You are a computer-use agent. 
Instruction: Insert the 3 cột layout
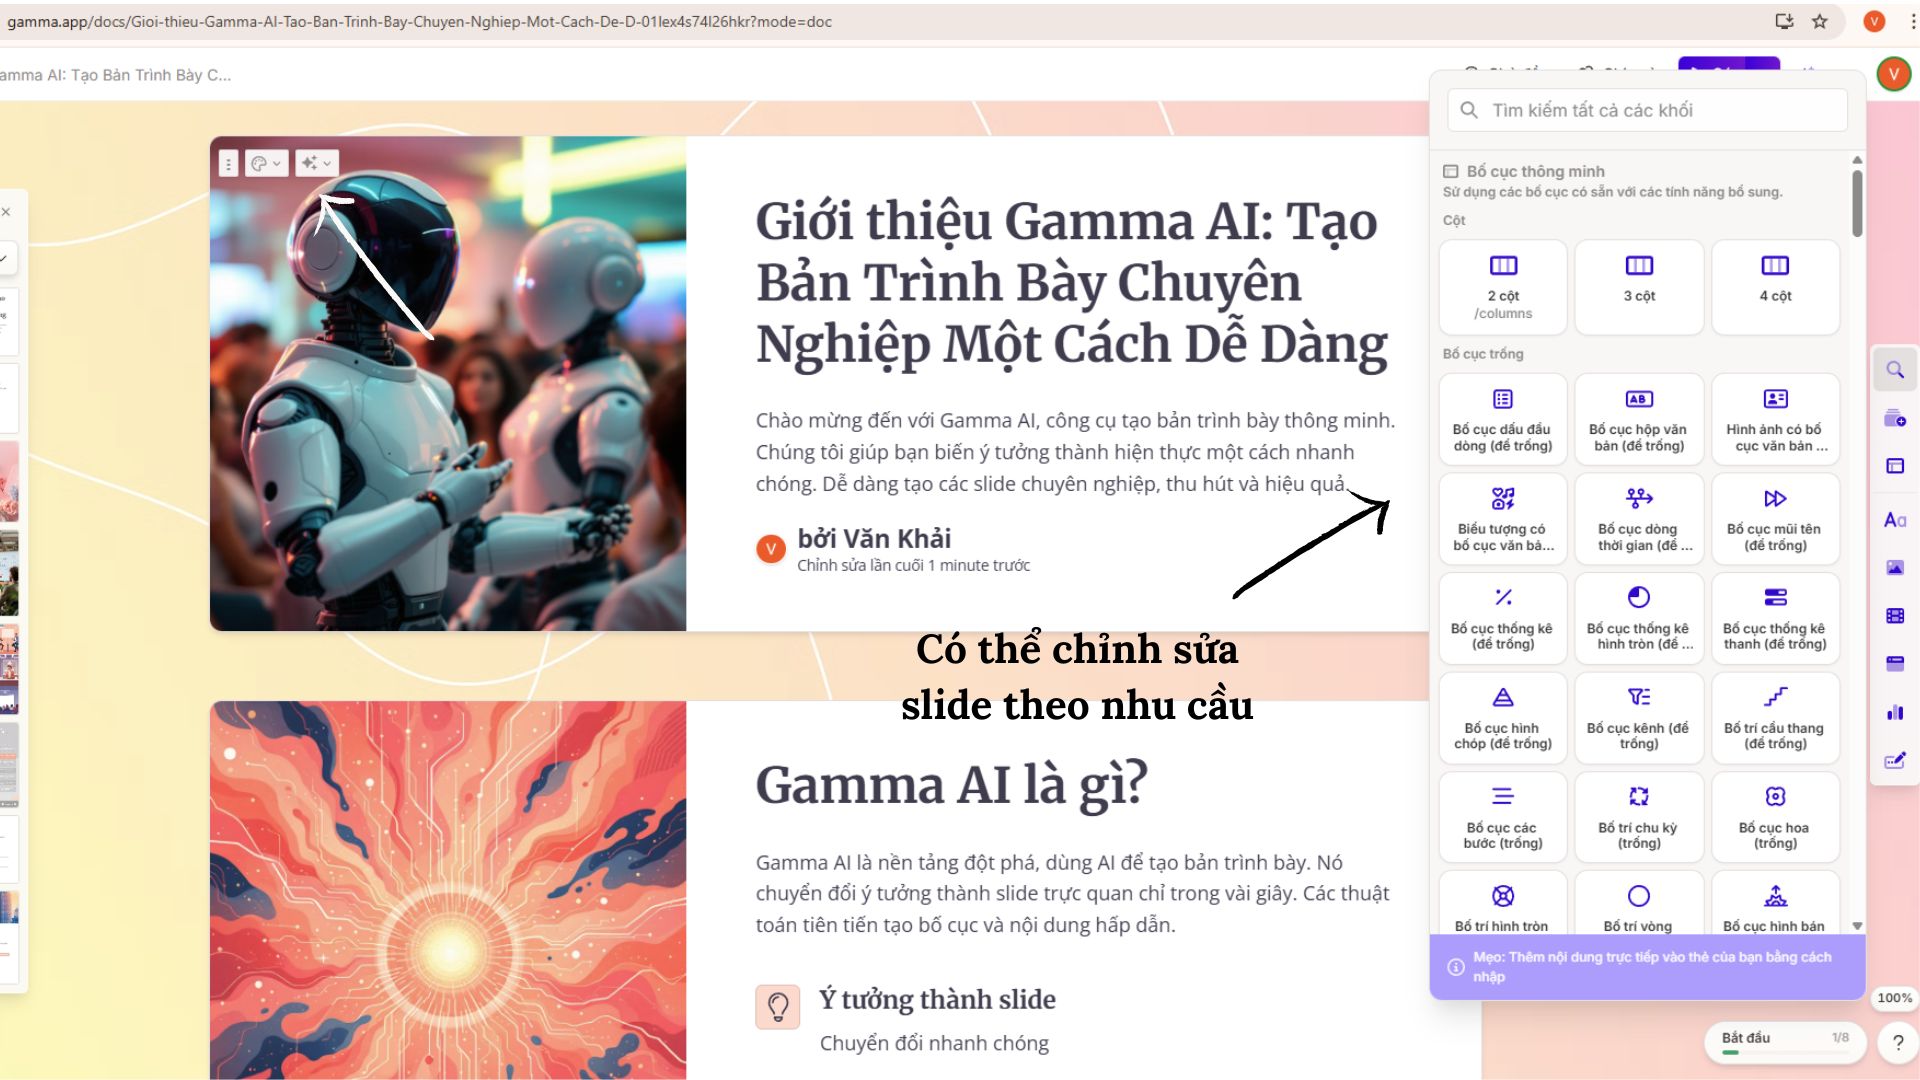(x=1639, y=287)
